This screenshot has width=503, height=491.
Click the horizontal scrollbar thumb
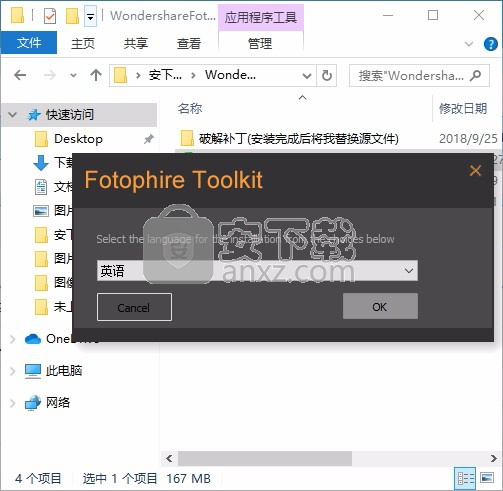(265, 459)
